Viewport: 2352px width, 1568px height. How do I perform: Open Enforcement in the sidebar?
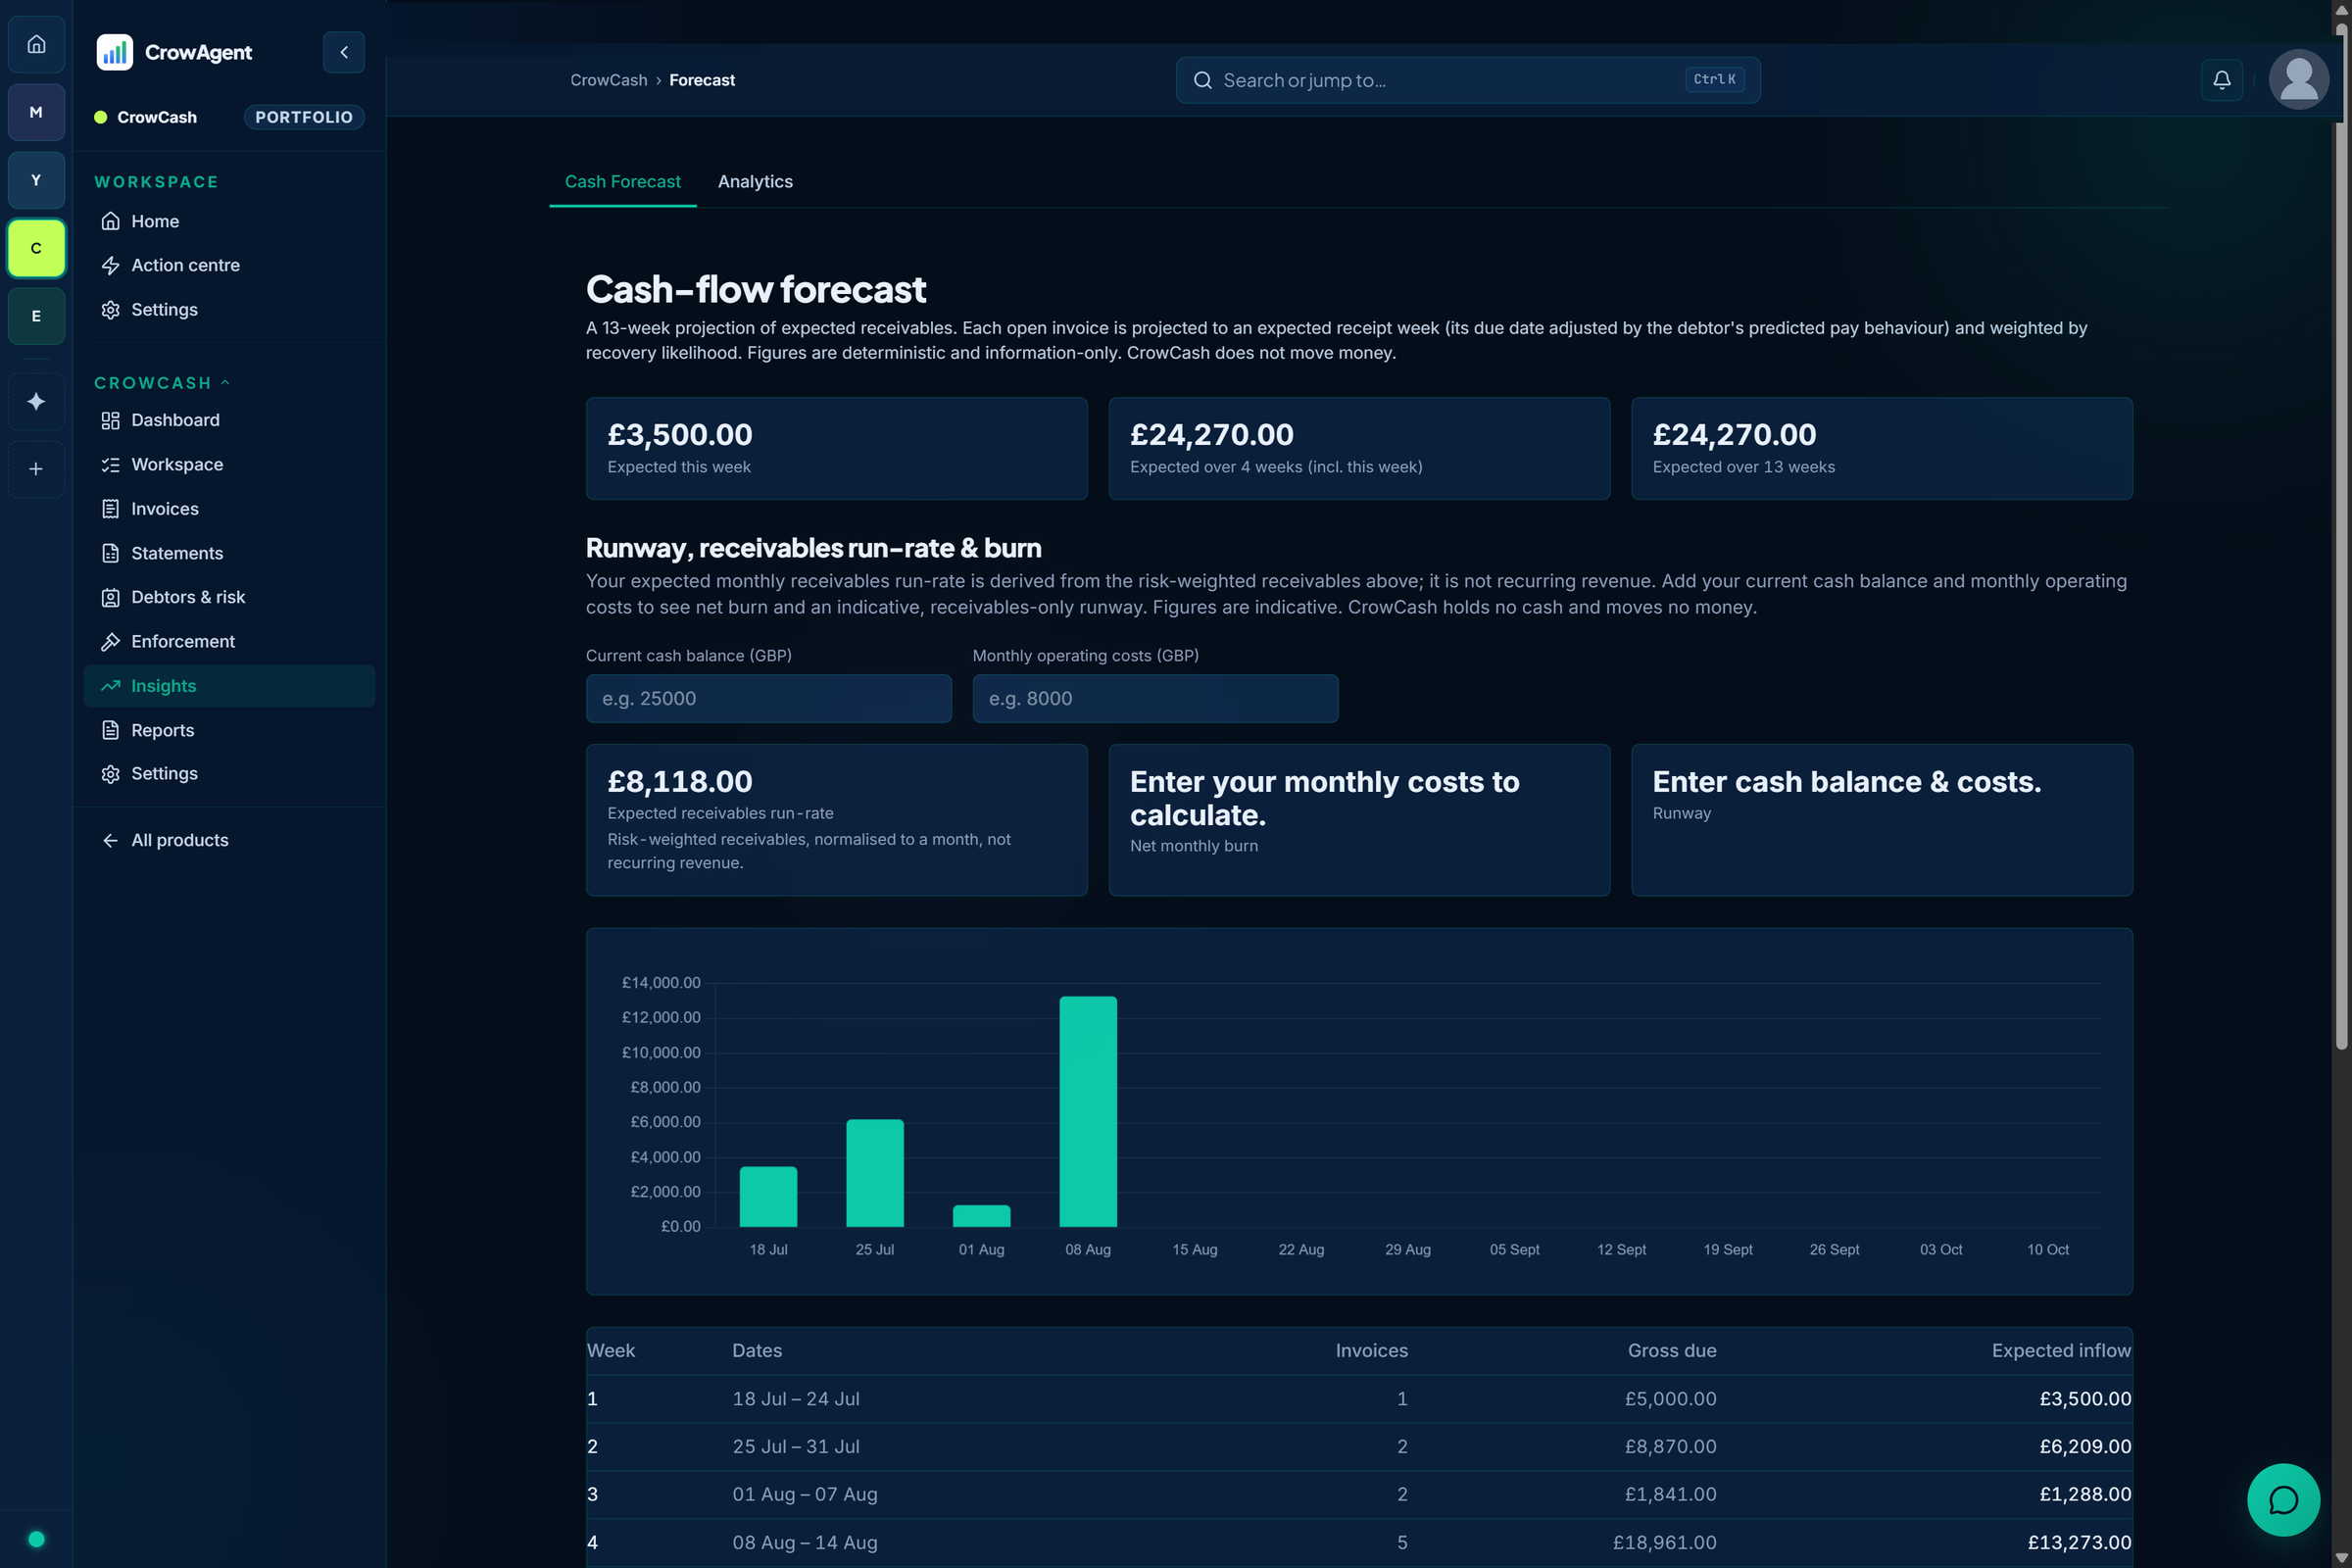pos(229,641)
